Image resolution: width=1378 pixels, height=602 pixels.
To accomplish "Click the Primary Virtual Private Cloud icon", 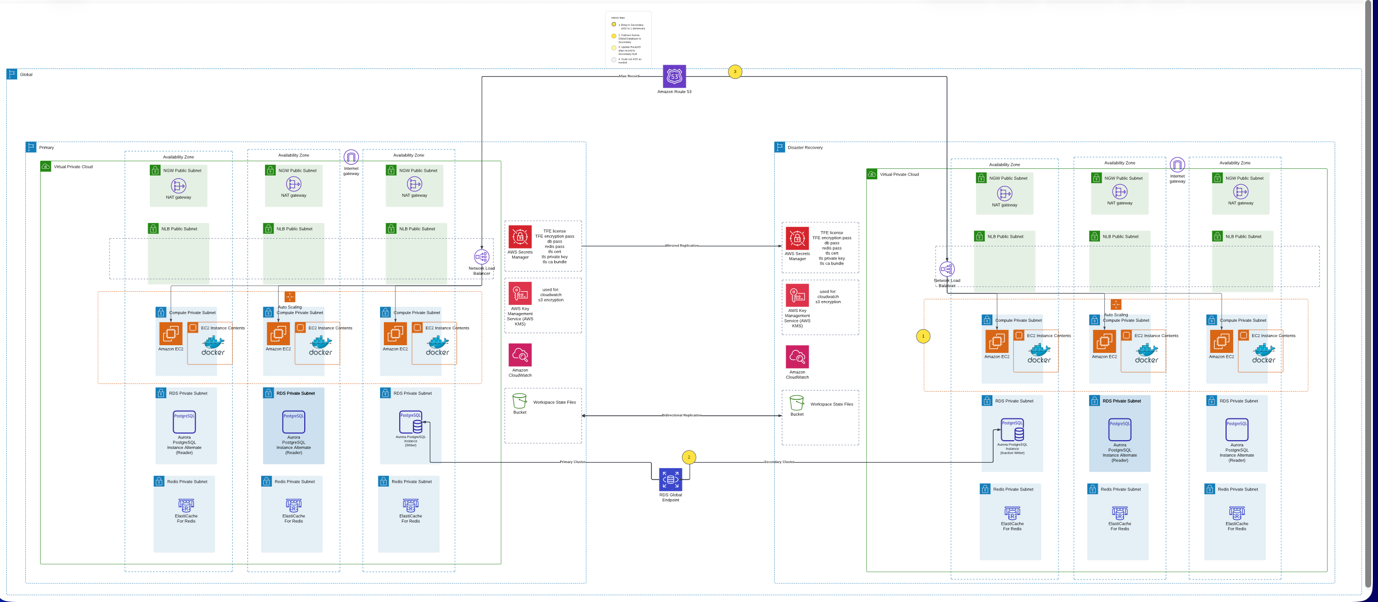I will coord(46,166).
